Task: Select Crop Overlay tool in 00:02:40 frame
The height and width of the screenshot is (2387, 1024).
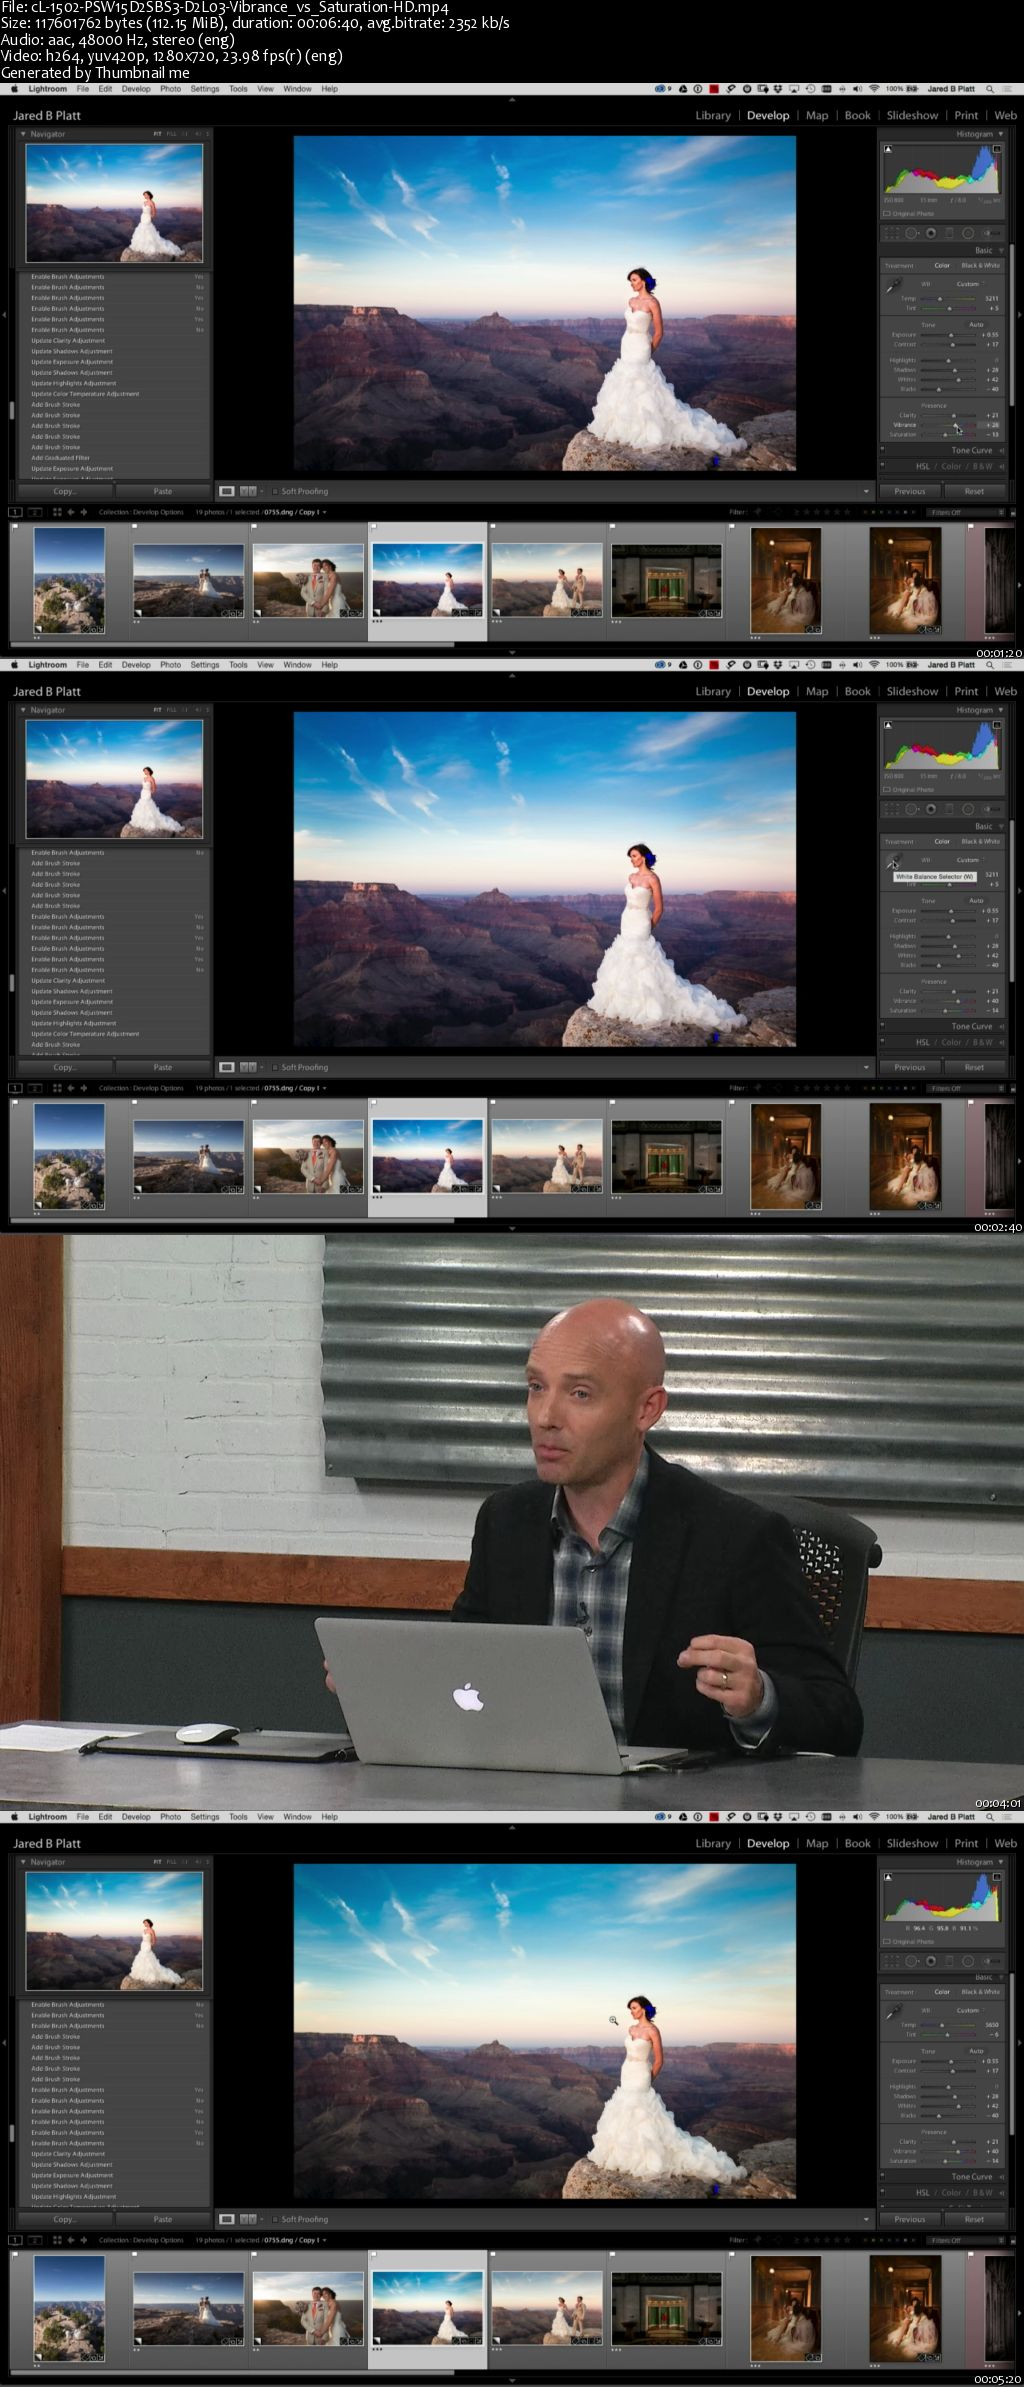Action: pyautogui.click(x=891, y=809)
